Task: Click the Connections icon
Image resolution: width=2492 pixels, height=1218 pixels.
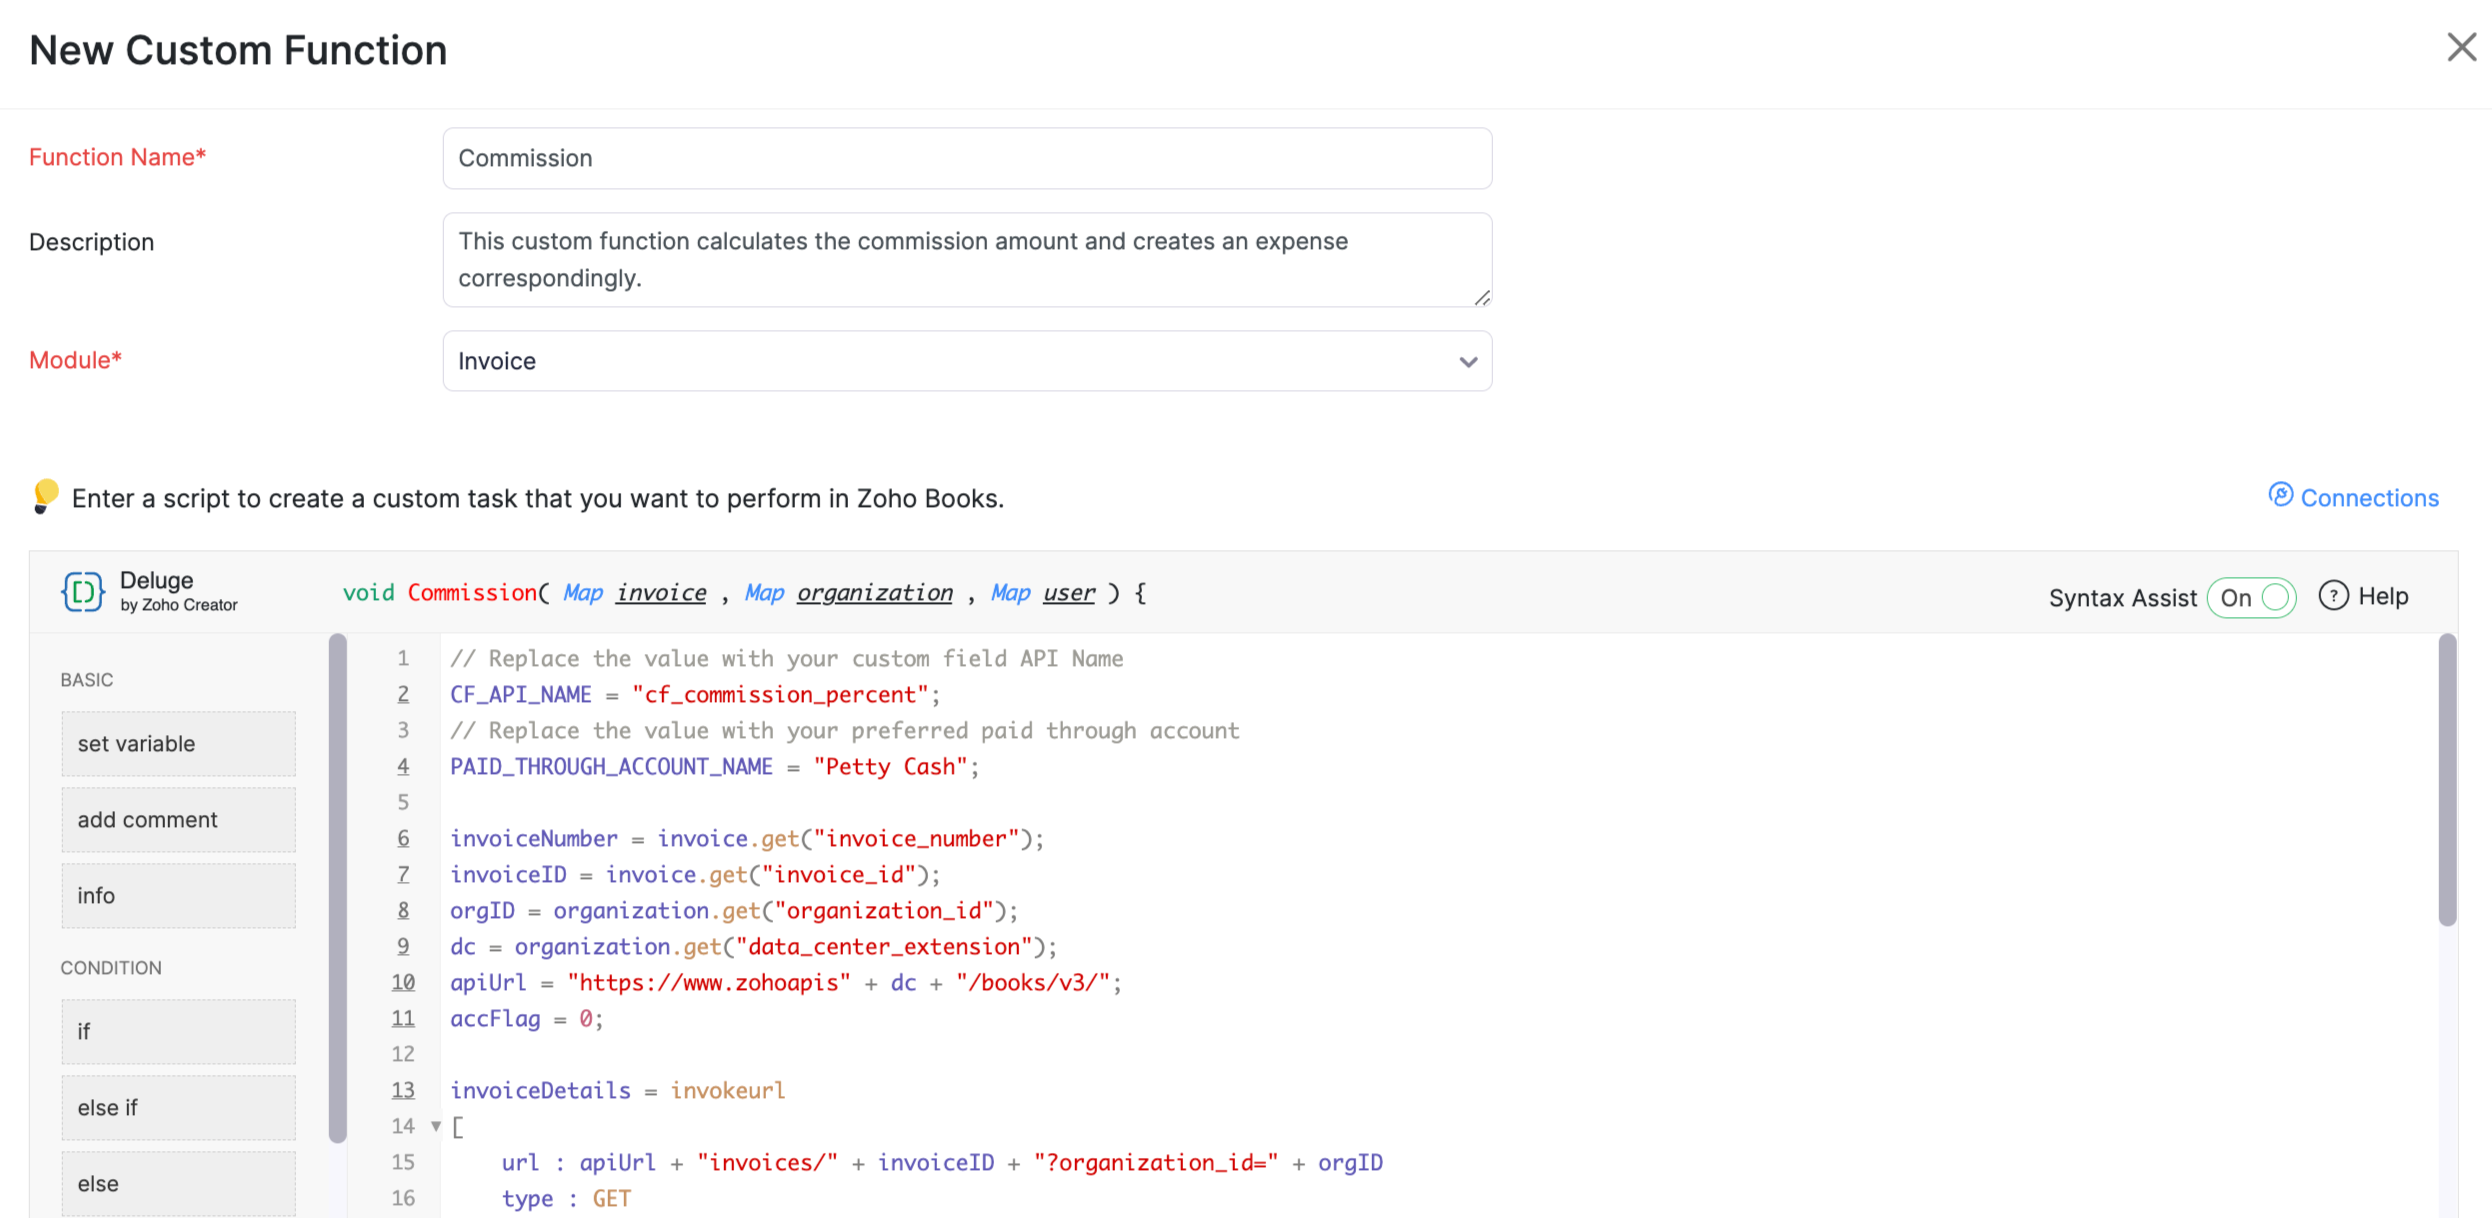Action: coord(2280,496)
